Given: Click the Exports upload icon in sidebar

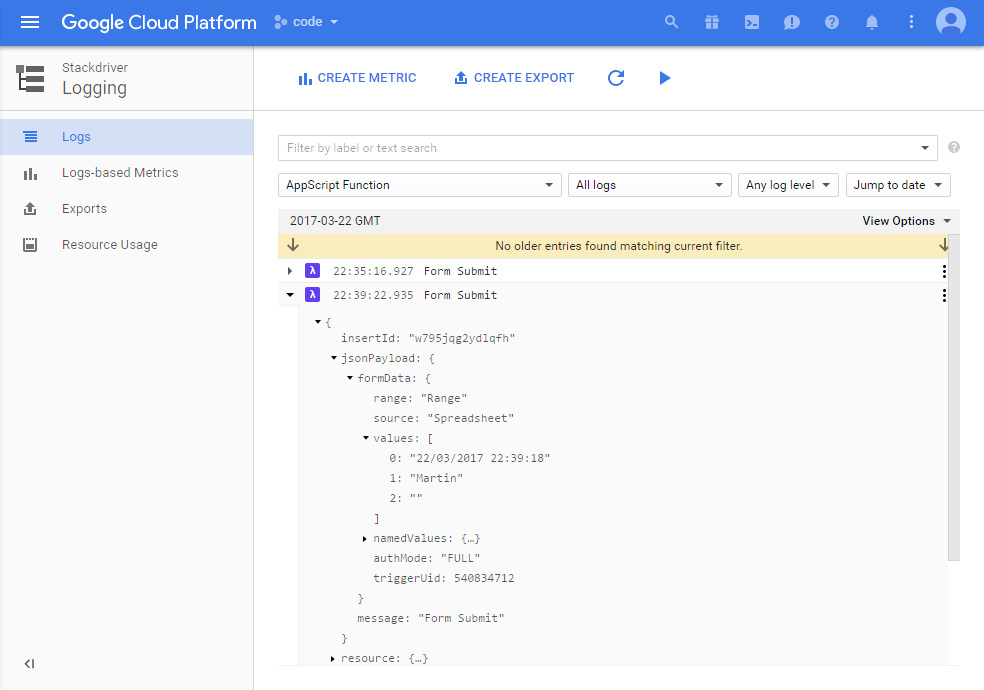Looking at the screenshot, I should click(30, 209).
